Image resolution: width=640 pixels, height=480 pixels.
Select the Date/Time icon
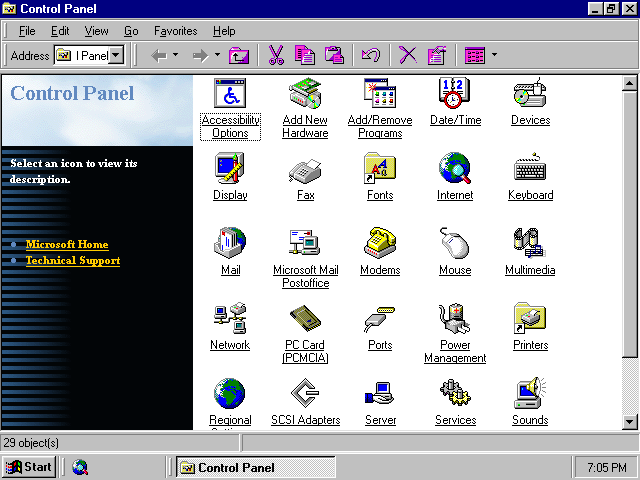(x=455, y=94)
